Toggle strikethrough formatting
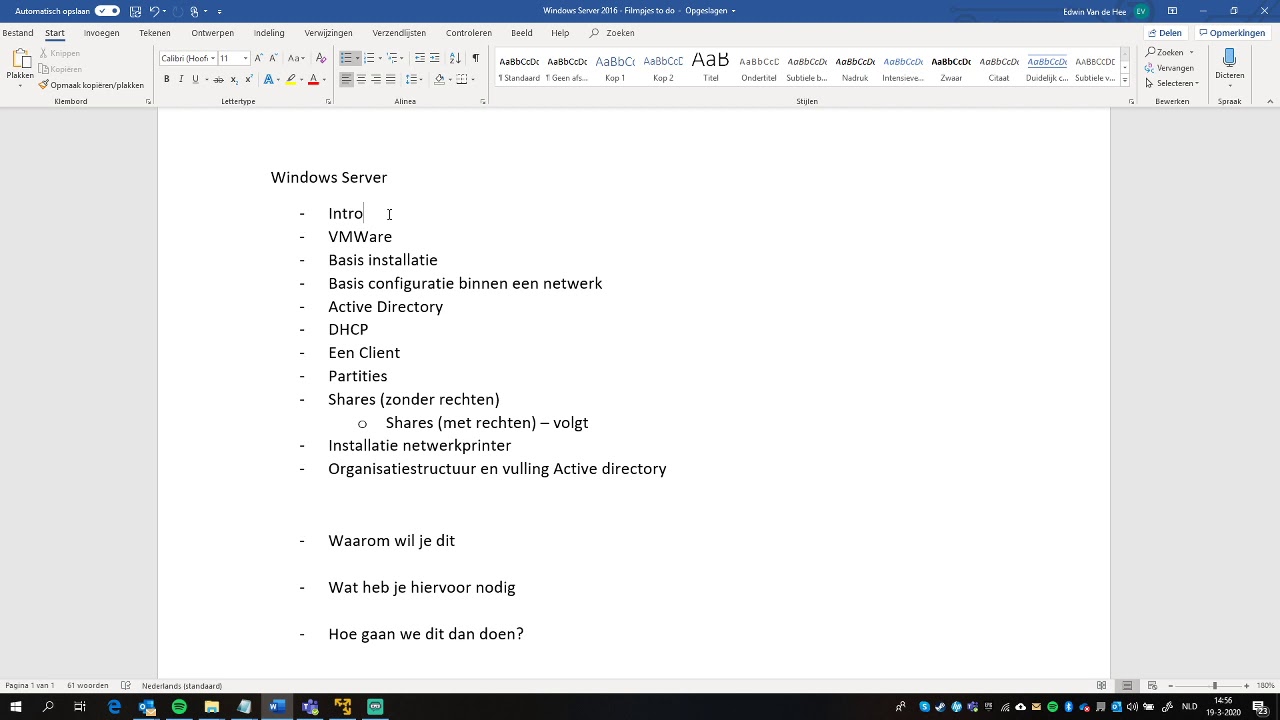Screen dimensions: 1280x720 click(x=218, y=79)
